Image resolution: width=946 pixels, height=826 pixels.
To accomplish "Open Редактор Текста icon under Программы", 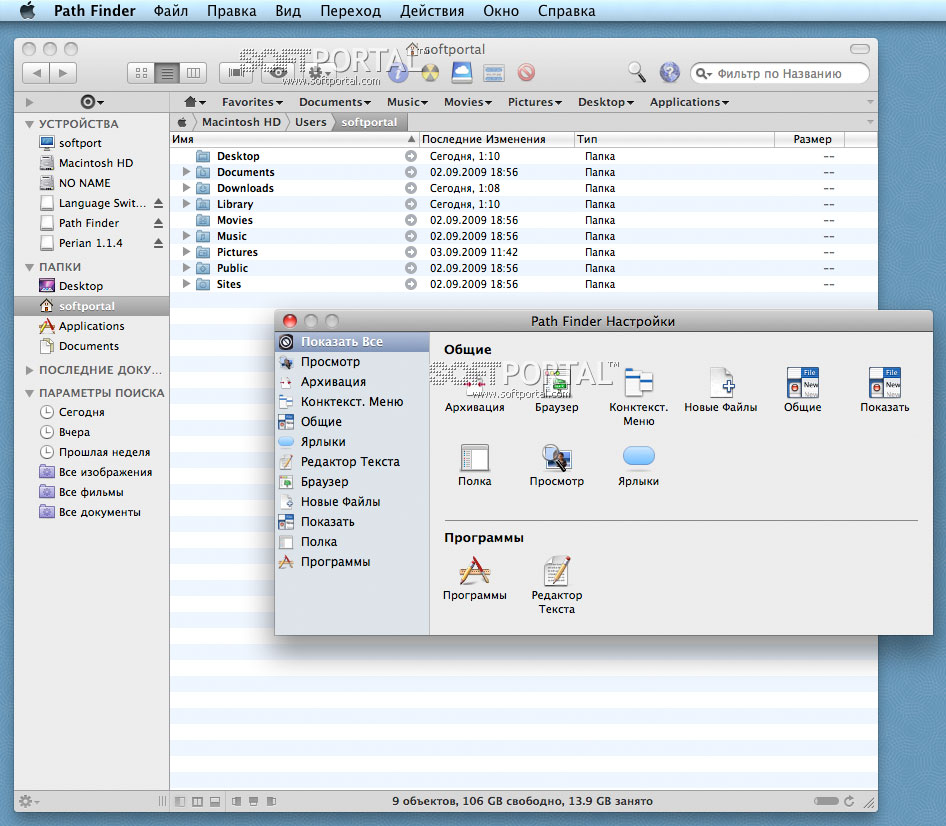I will click(x=556, y=572).
